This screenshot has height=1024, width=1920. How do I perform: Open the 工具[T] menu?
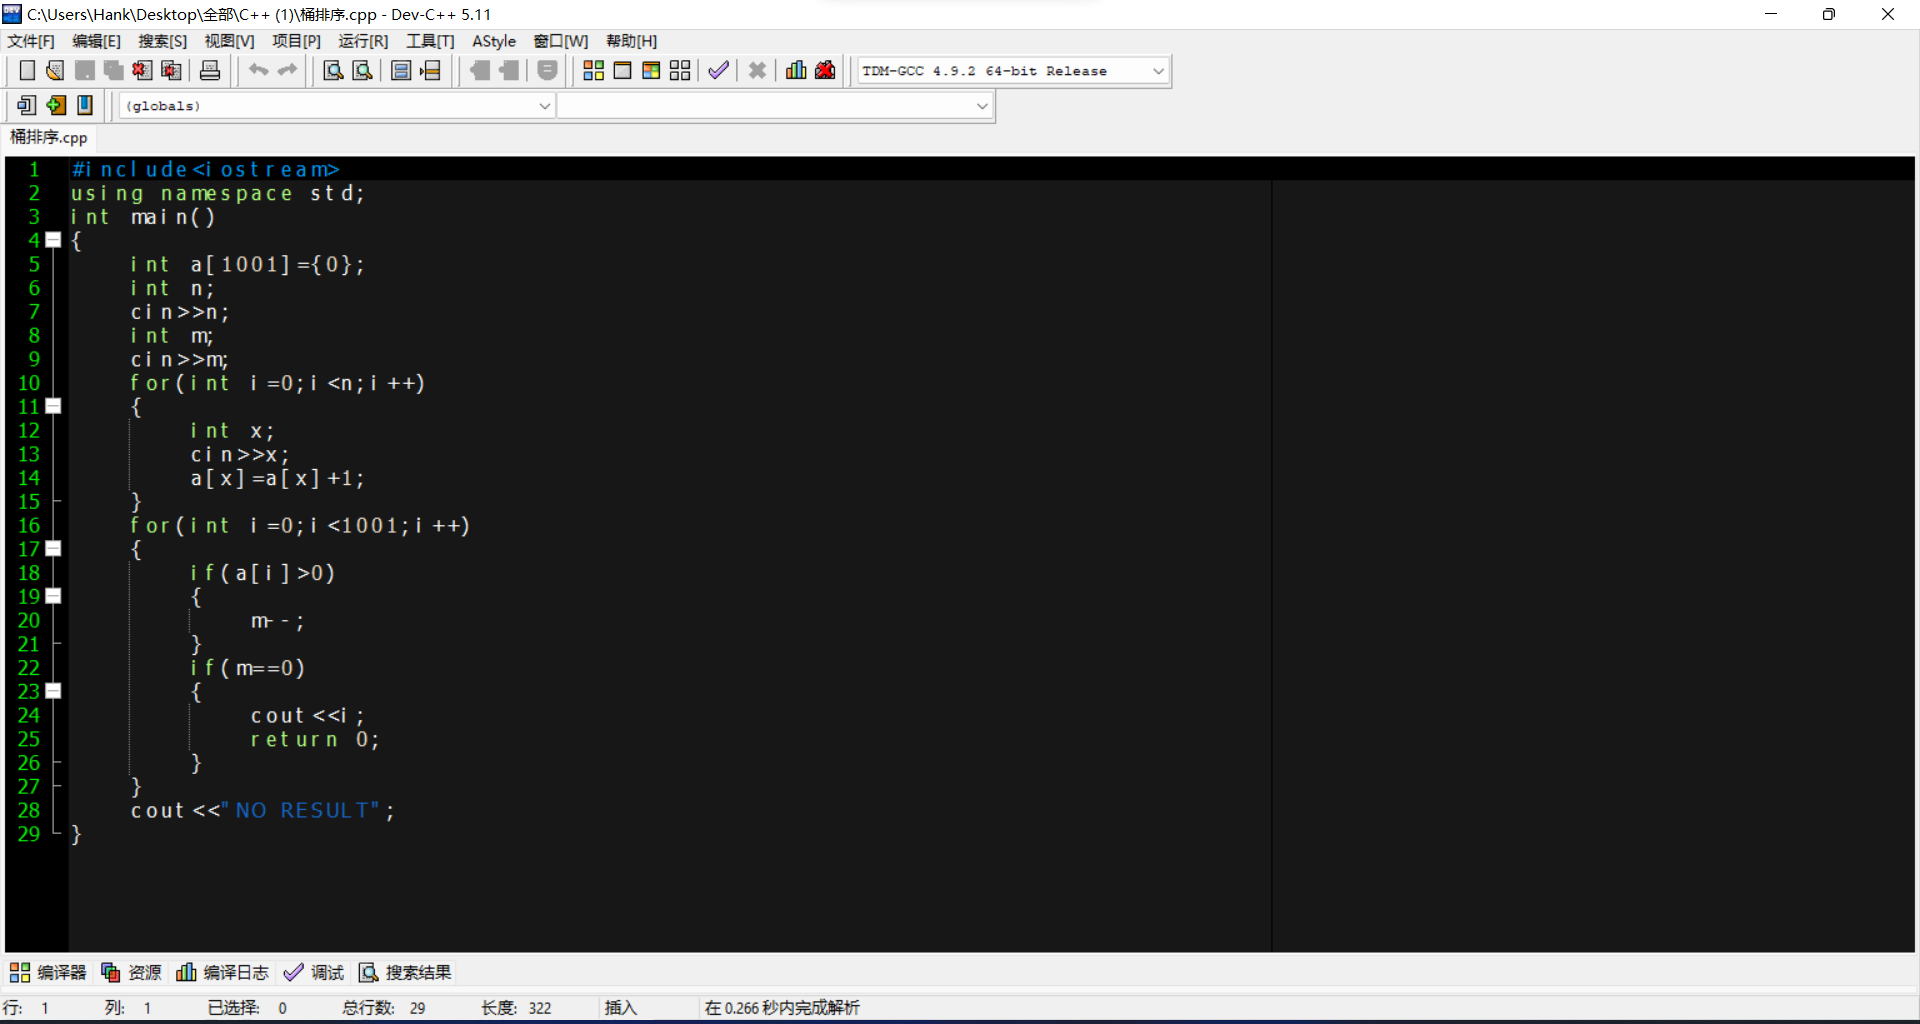click(x=430, y=41)
